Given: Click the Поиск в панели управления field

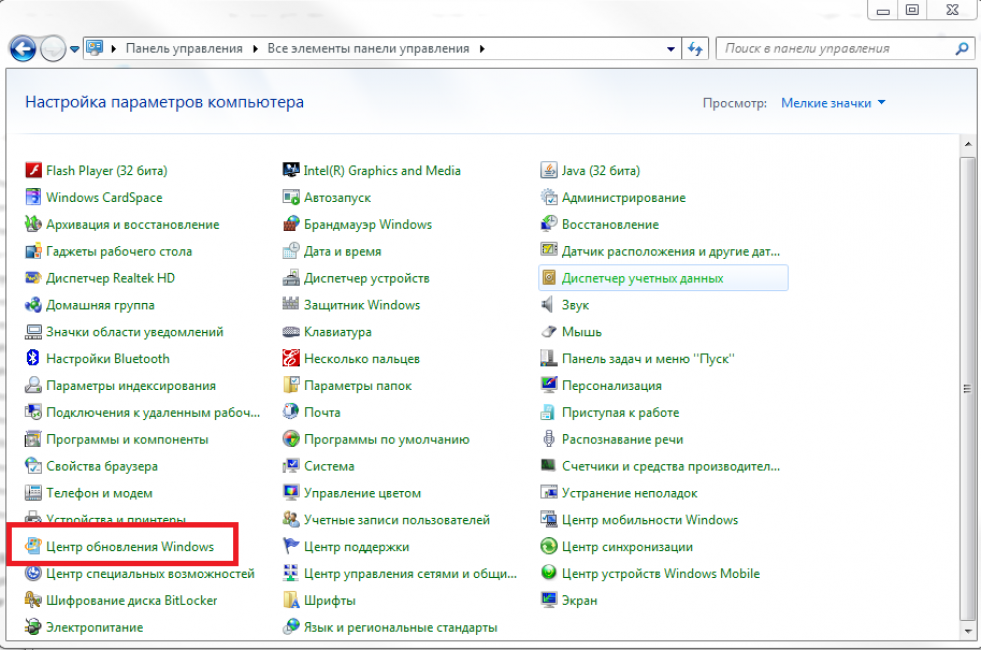Looking at the screenshot, I should (x=845, y=49).
